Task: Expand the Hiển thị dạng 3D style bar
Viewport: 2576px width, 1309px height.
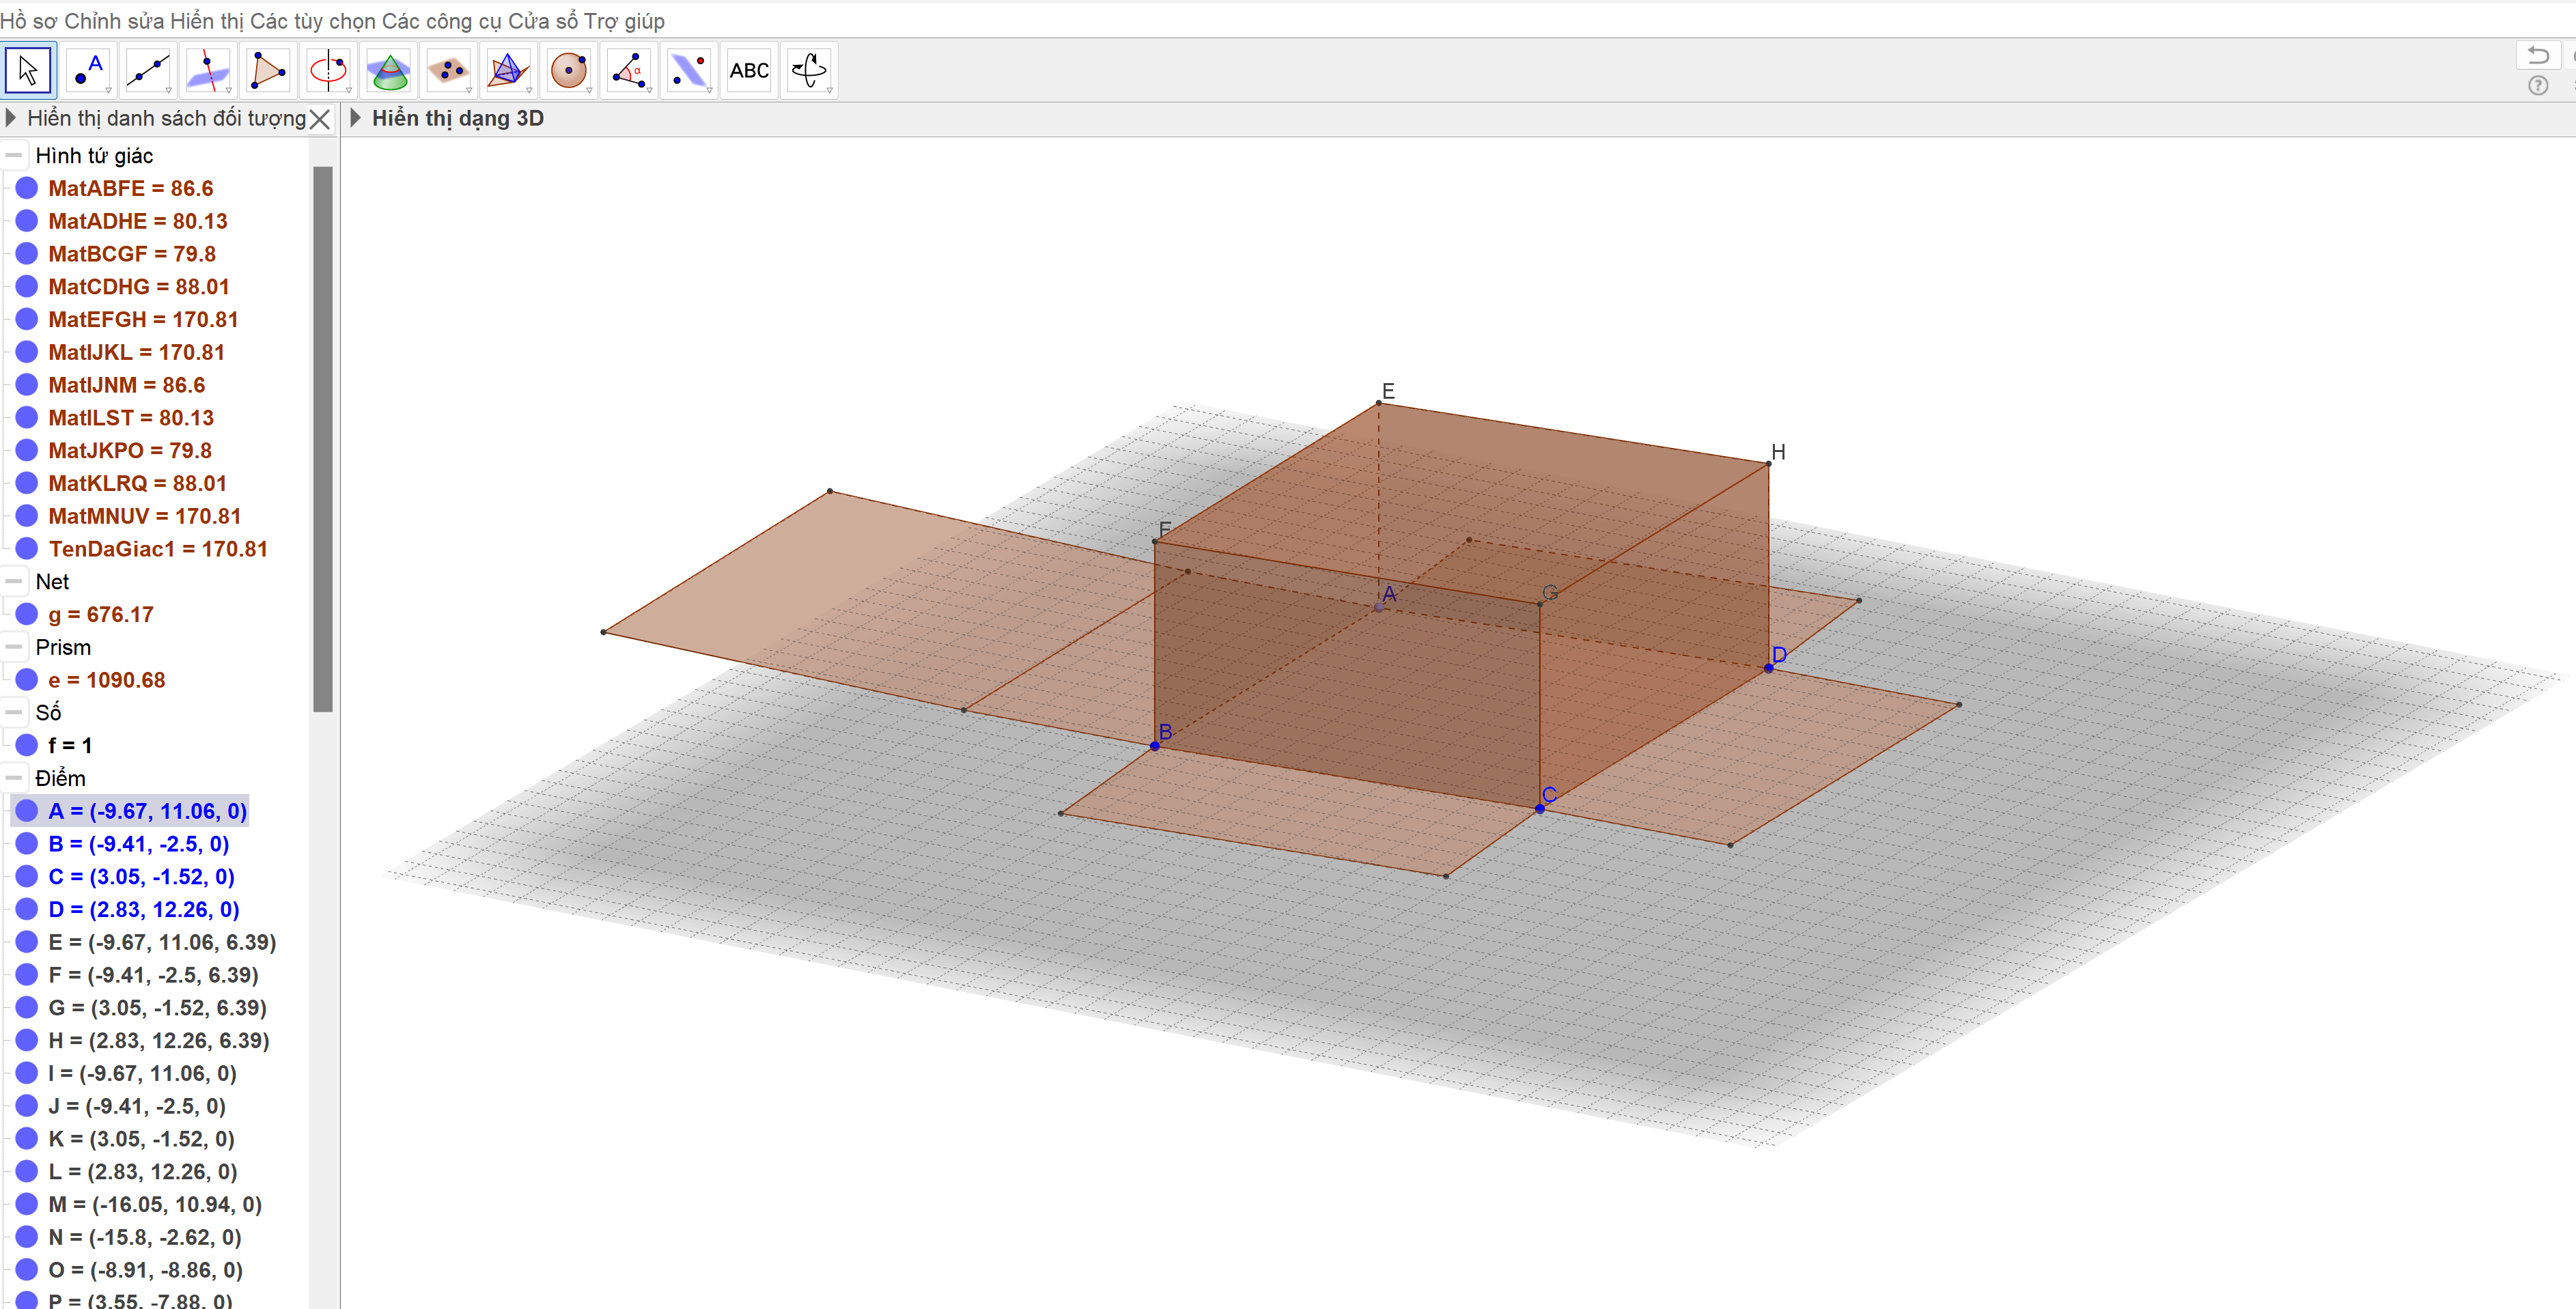Action: 355,118
